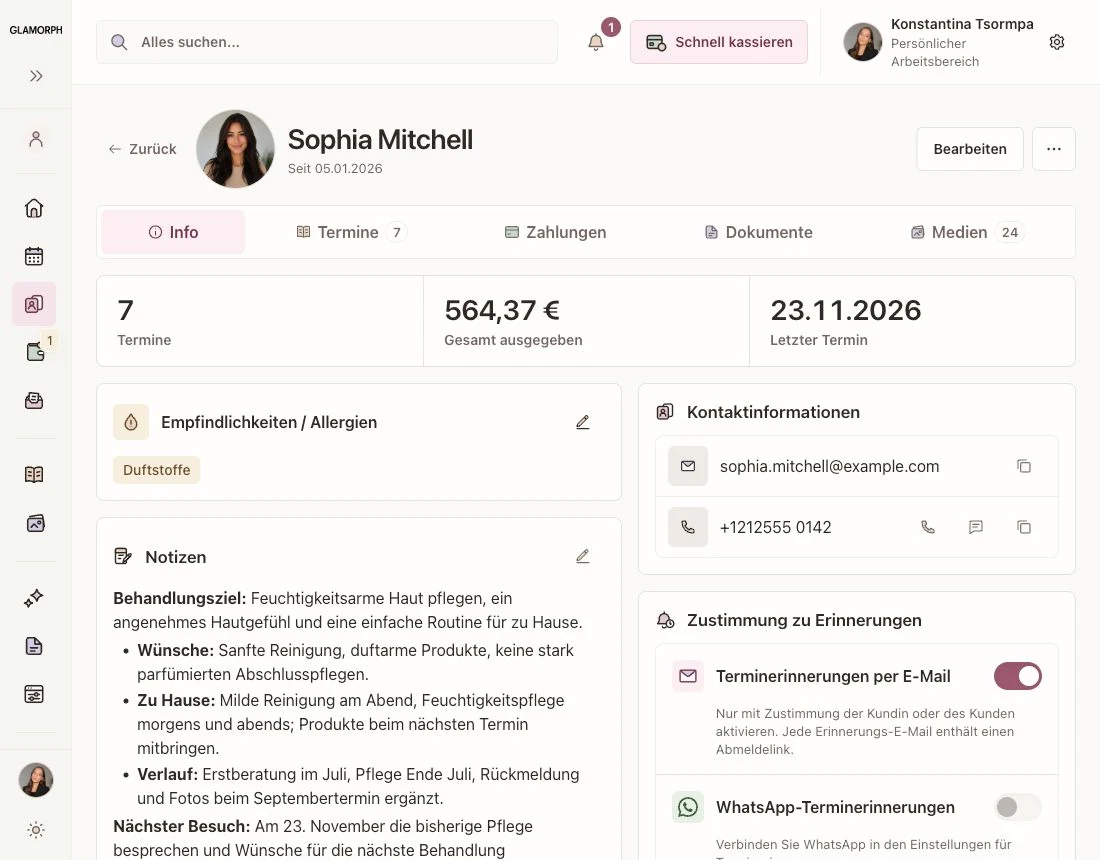Click the phone number text +1212555 0142
Image resolution: width=1100 pixels, height=860 pixels.
tap(775, 527)
